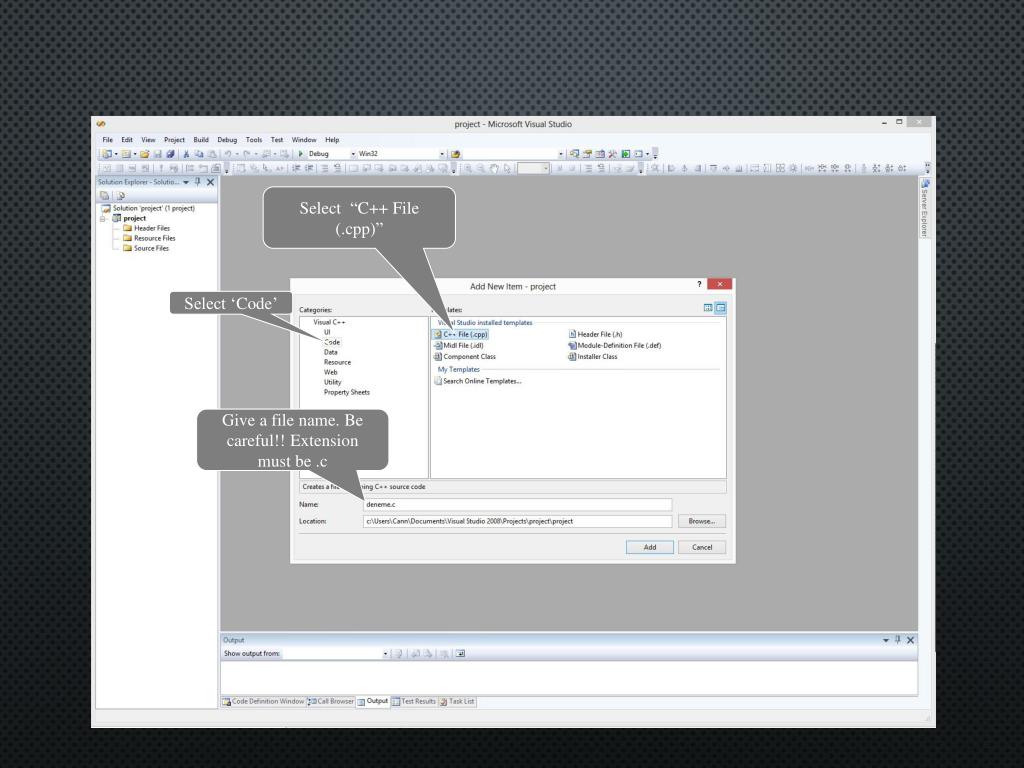Open Solution Explorer from the toolbar icon
Image resolution: width=1024 pixels, height=768 pixels.
[574, 154]
